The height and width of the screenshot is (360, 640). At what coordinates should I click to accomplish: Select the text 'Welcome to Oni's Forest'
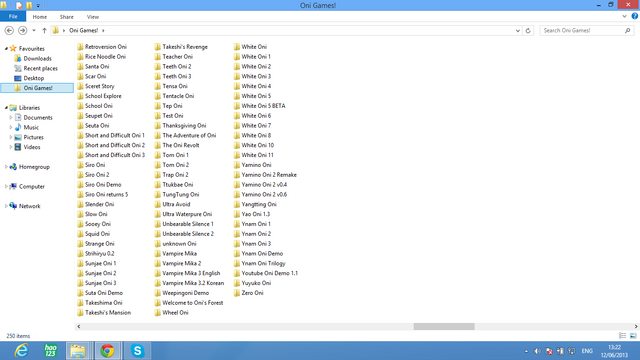coord(193,303)
